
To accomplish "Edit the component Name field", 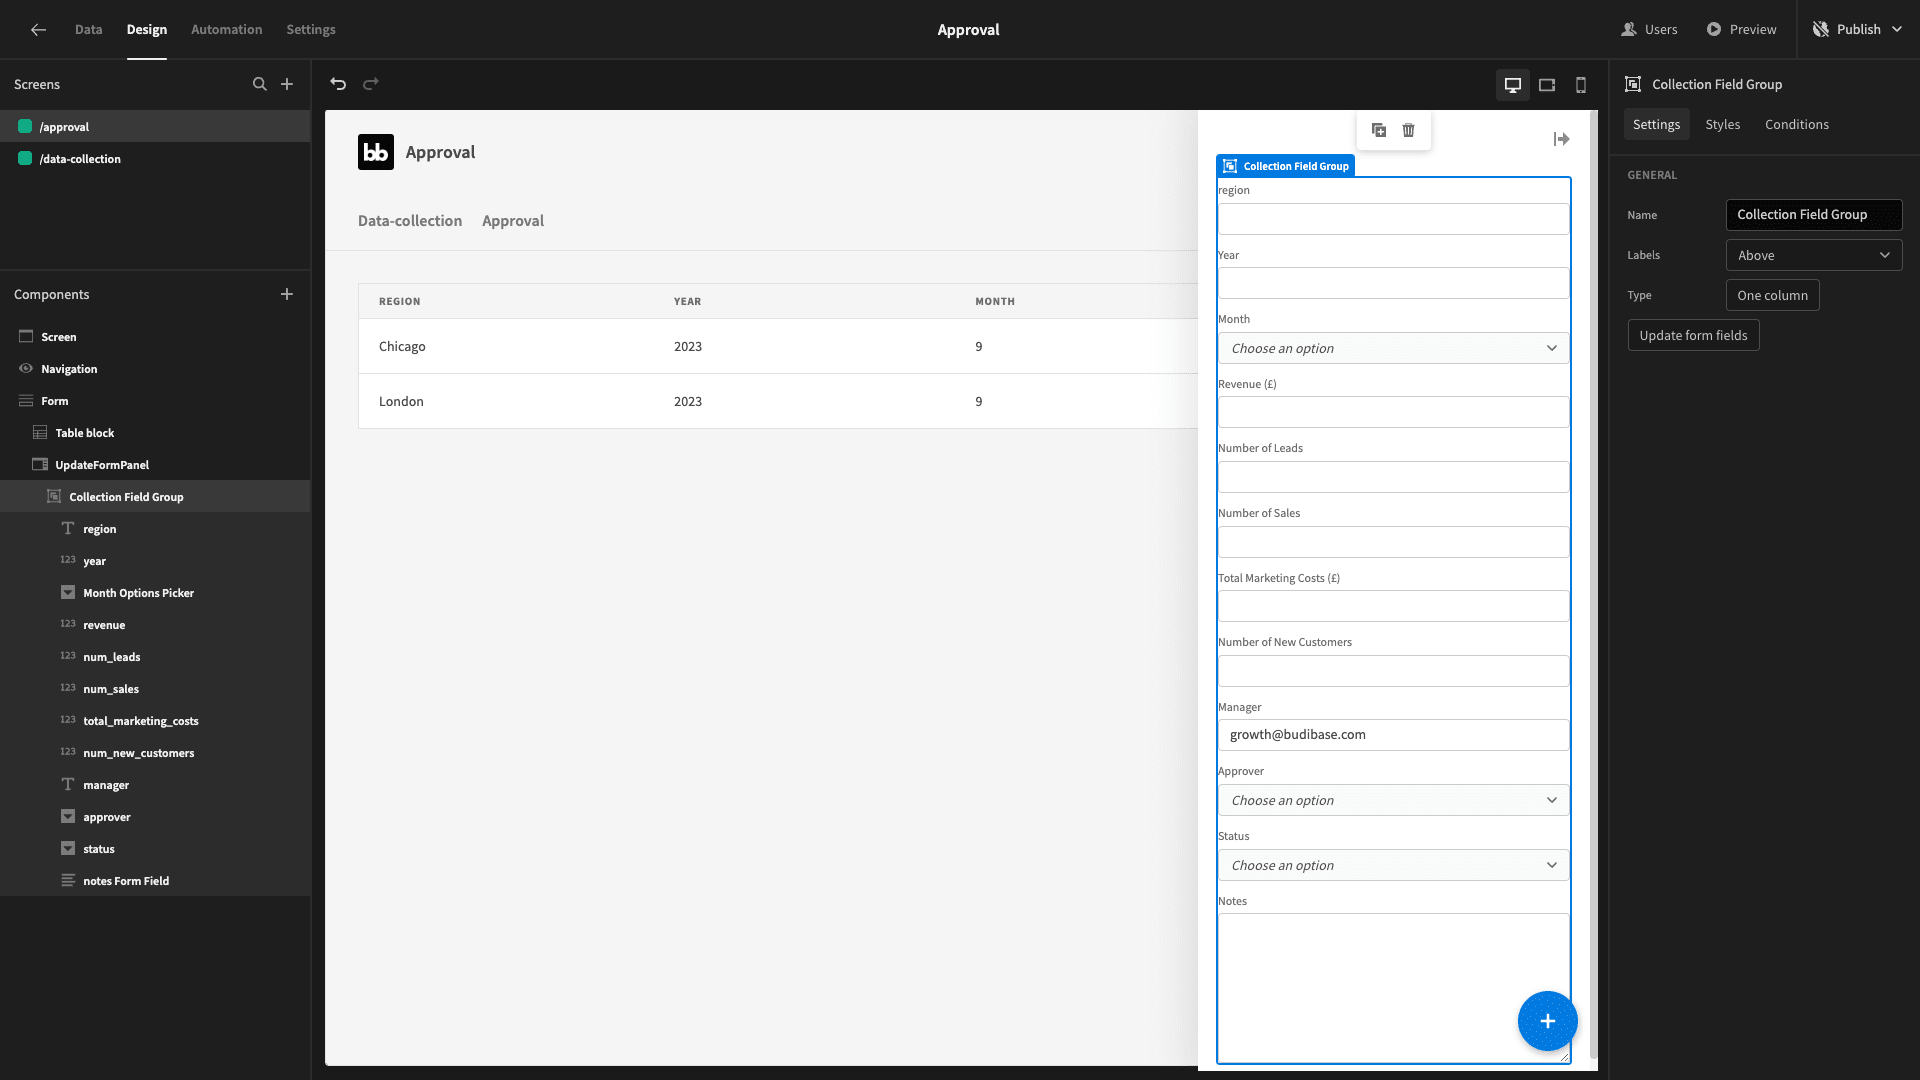I will 1814,215.
